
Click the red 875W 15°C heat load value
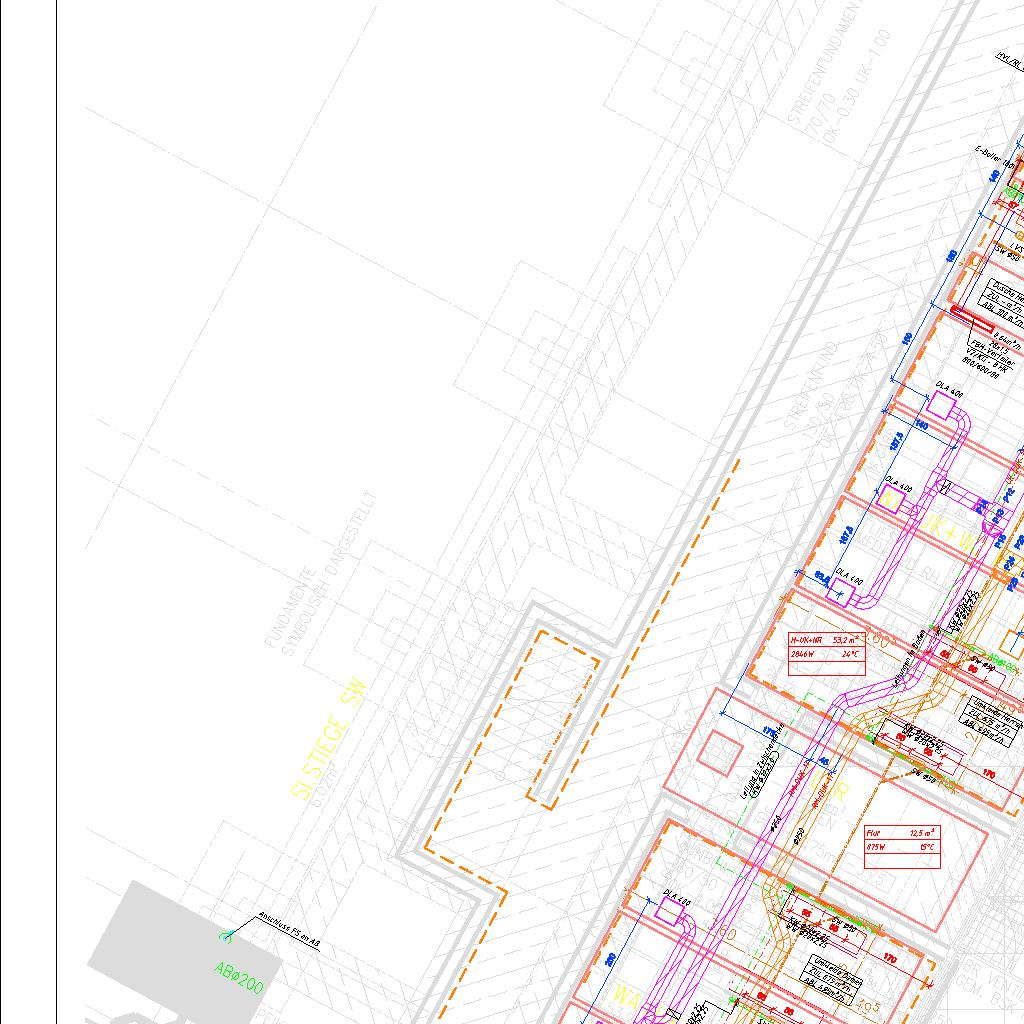(x=902, y=847)
